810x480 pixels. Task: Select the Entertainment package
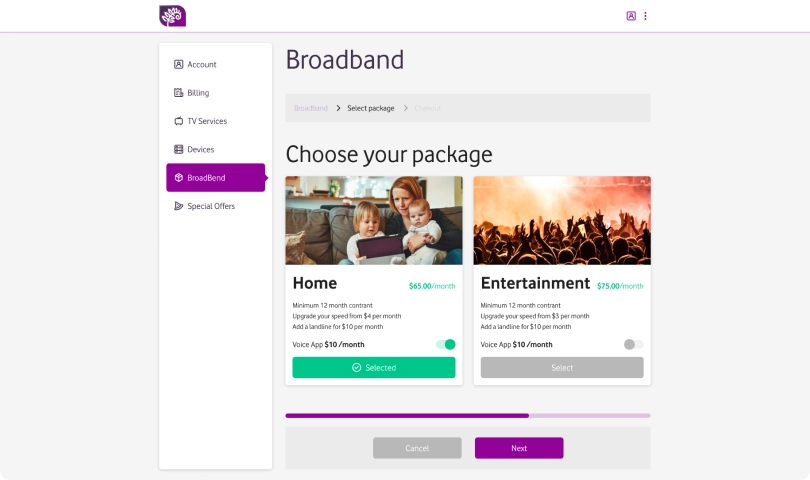562,368
